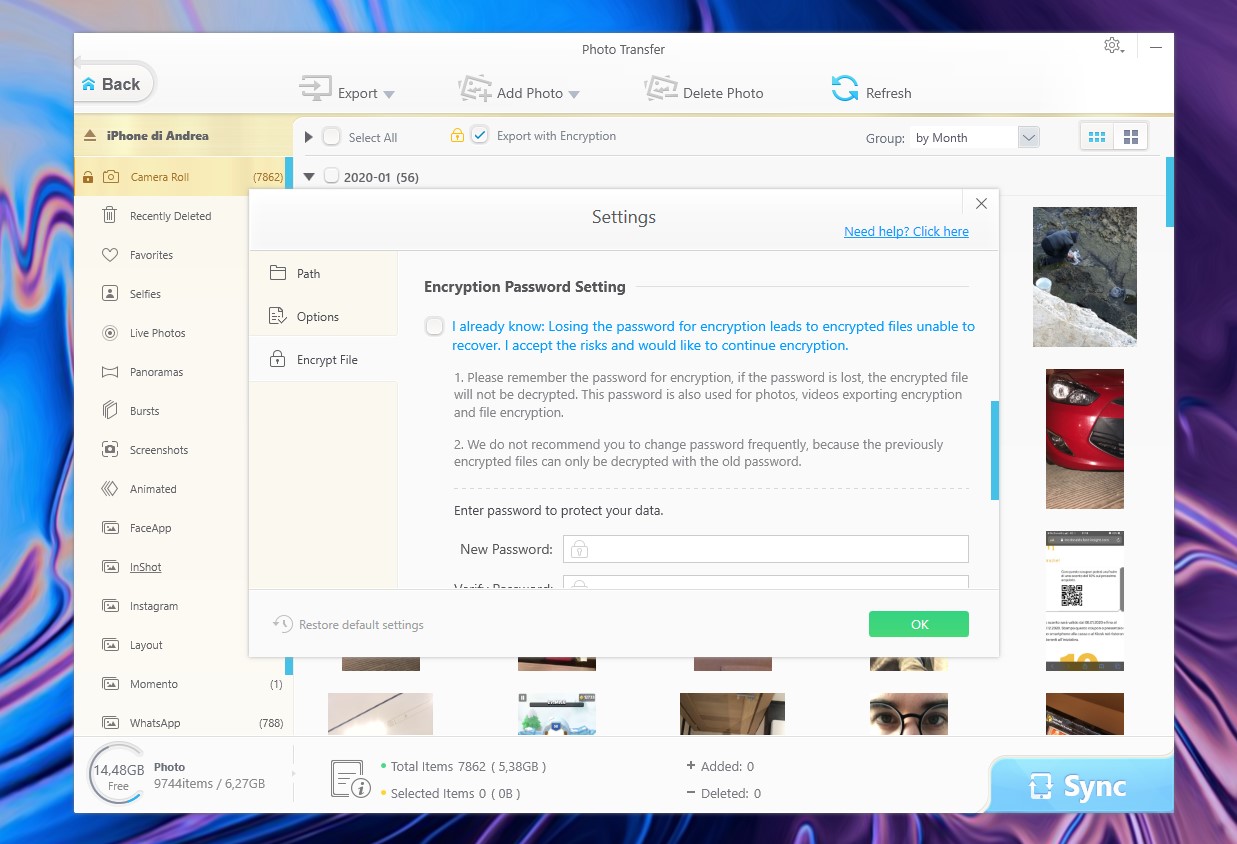The height and width of the screenshot is (844, 1237).
Task: Select the glasses face photo thumbnail
Action: click(909, 714)
